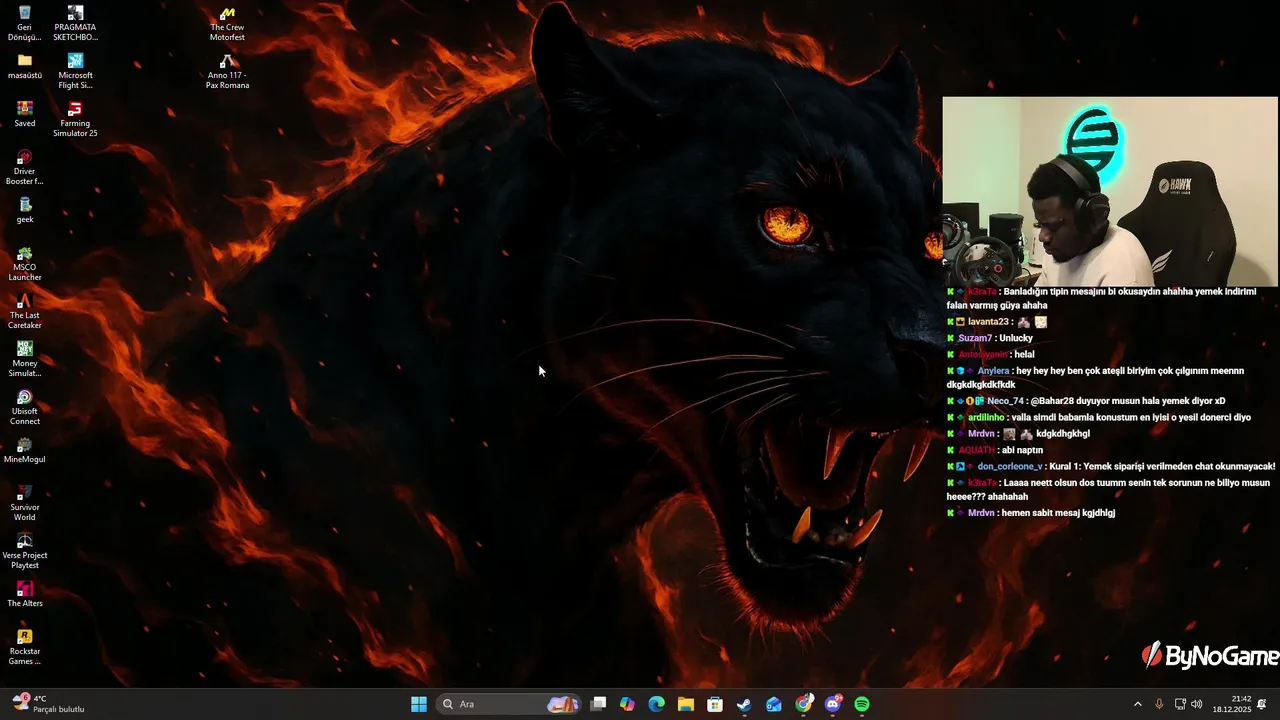The height and width of the screenshot is (720, 1280).
Task: Click Neco_74's @Bahar28 chat message
Action: coord(1086,401)
